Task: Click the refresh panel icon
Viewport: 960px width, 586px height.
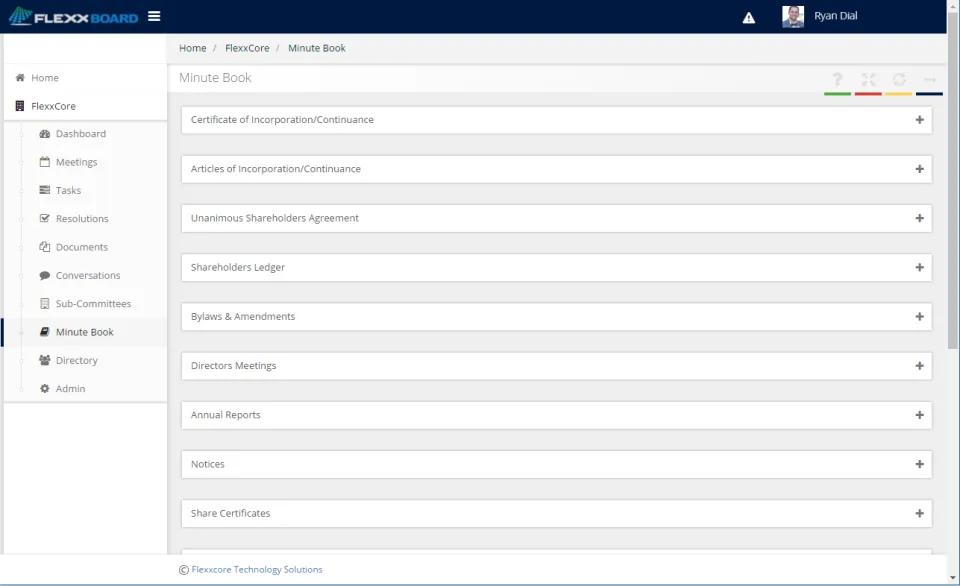Action: pyautogui.click(x=899, y=79)
